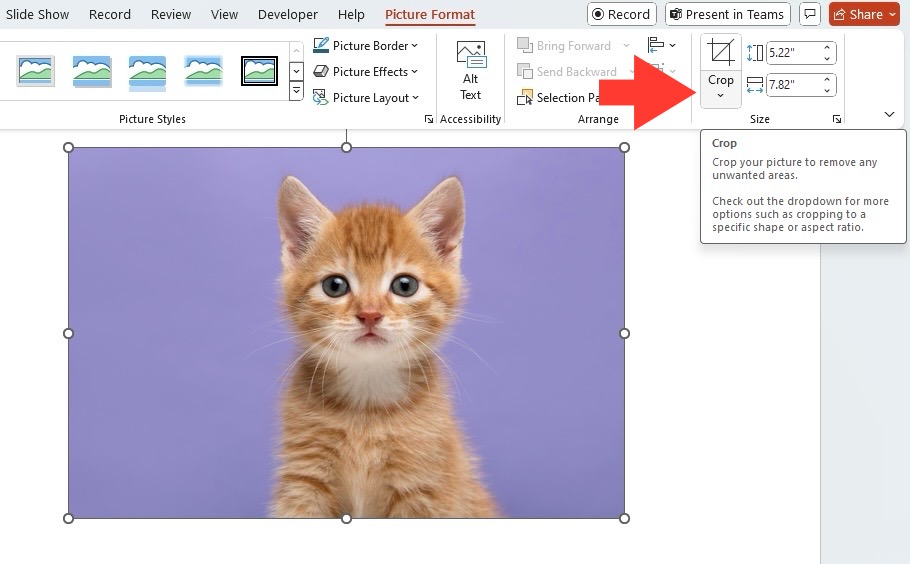Click the Crop tool icon

[721, 53]
